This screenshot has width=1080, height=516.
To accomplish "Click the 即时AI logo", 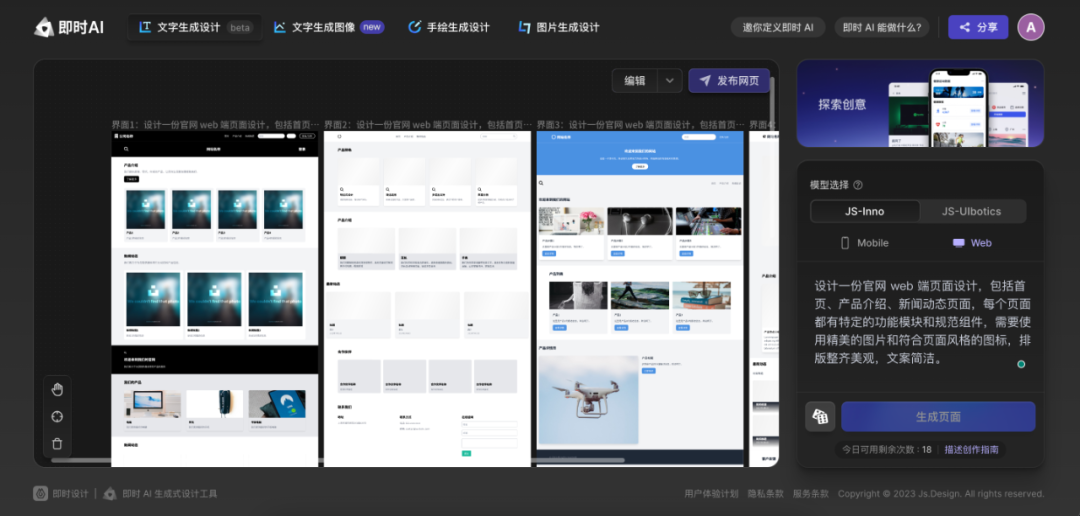I will click(69, 27).
